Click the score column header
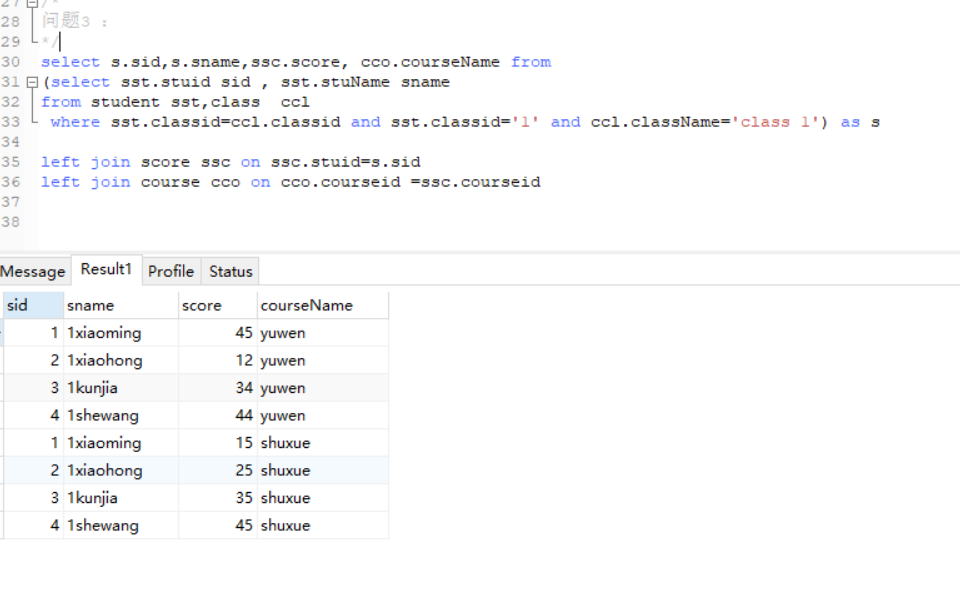The width and height of the screenshot is (960, 593). point(217,305)
